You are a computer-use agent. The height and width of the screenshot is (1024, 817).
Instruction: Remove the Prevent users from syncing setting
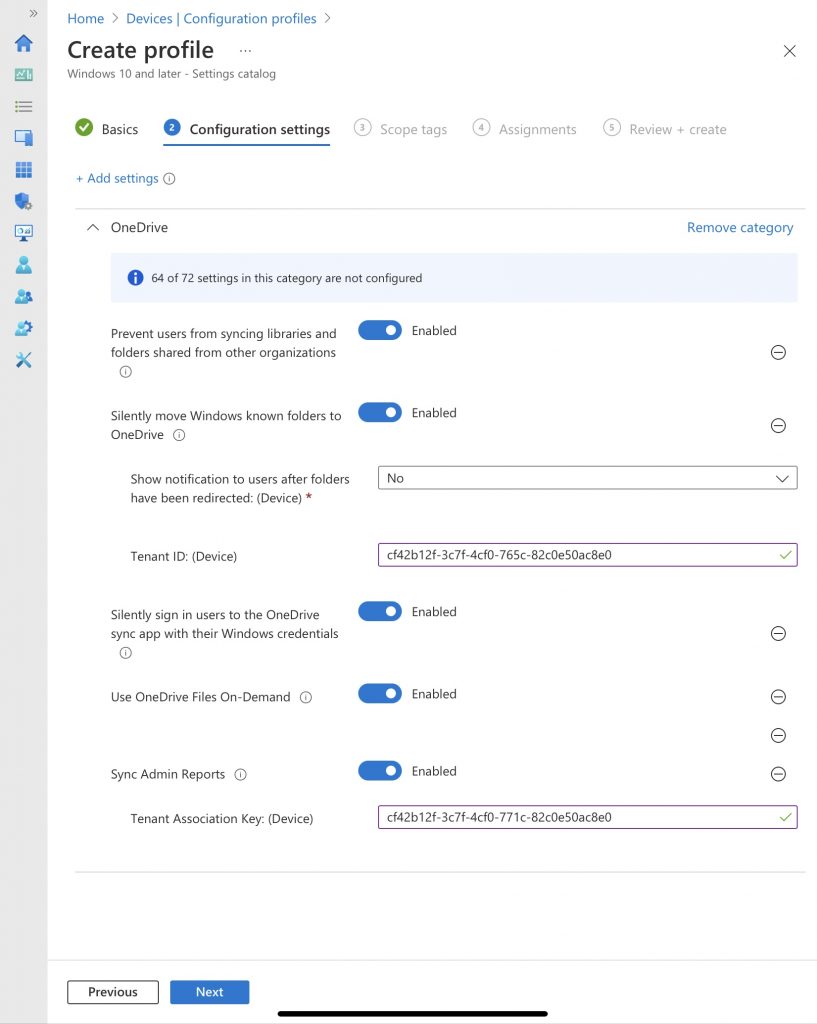(778, 353)
